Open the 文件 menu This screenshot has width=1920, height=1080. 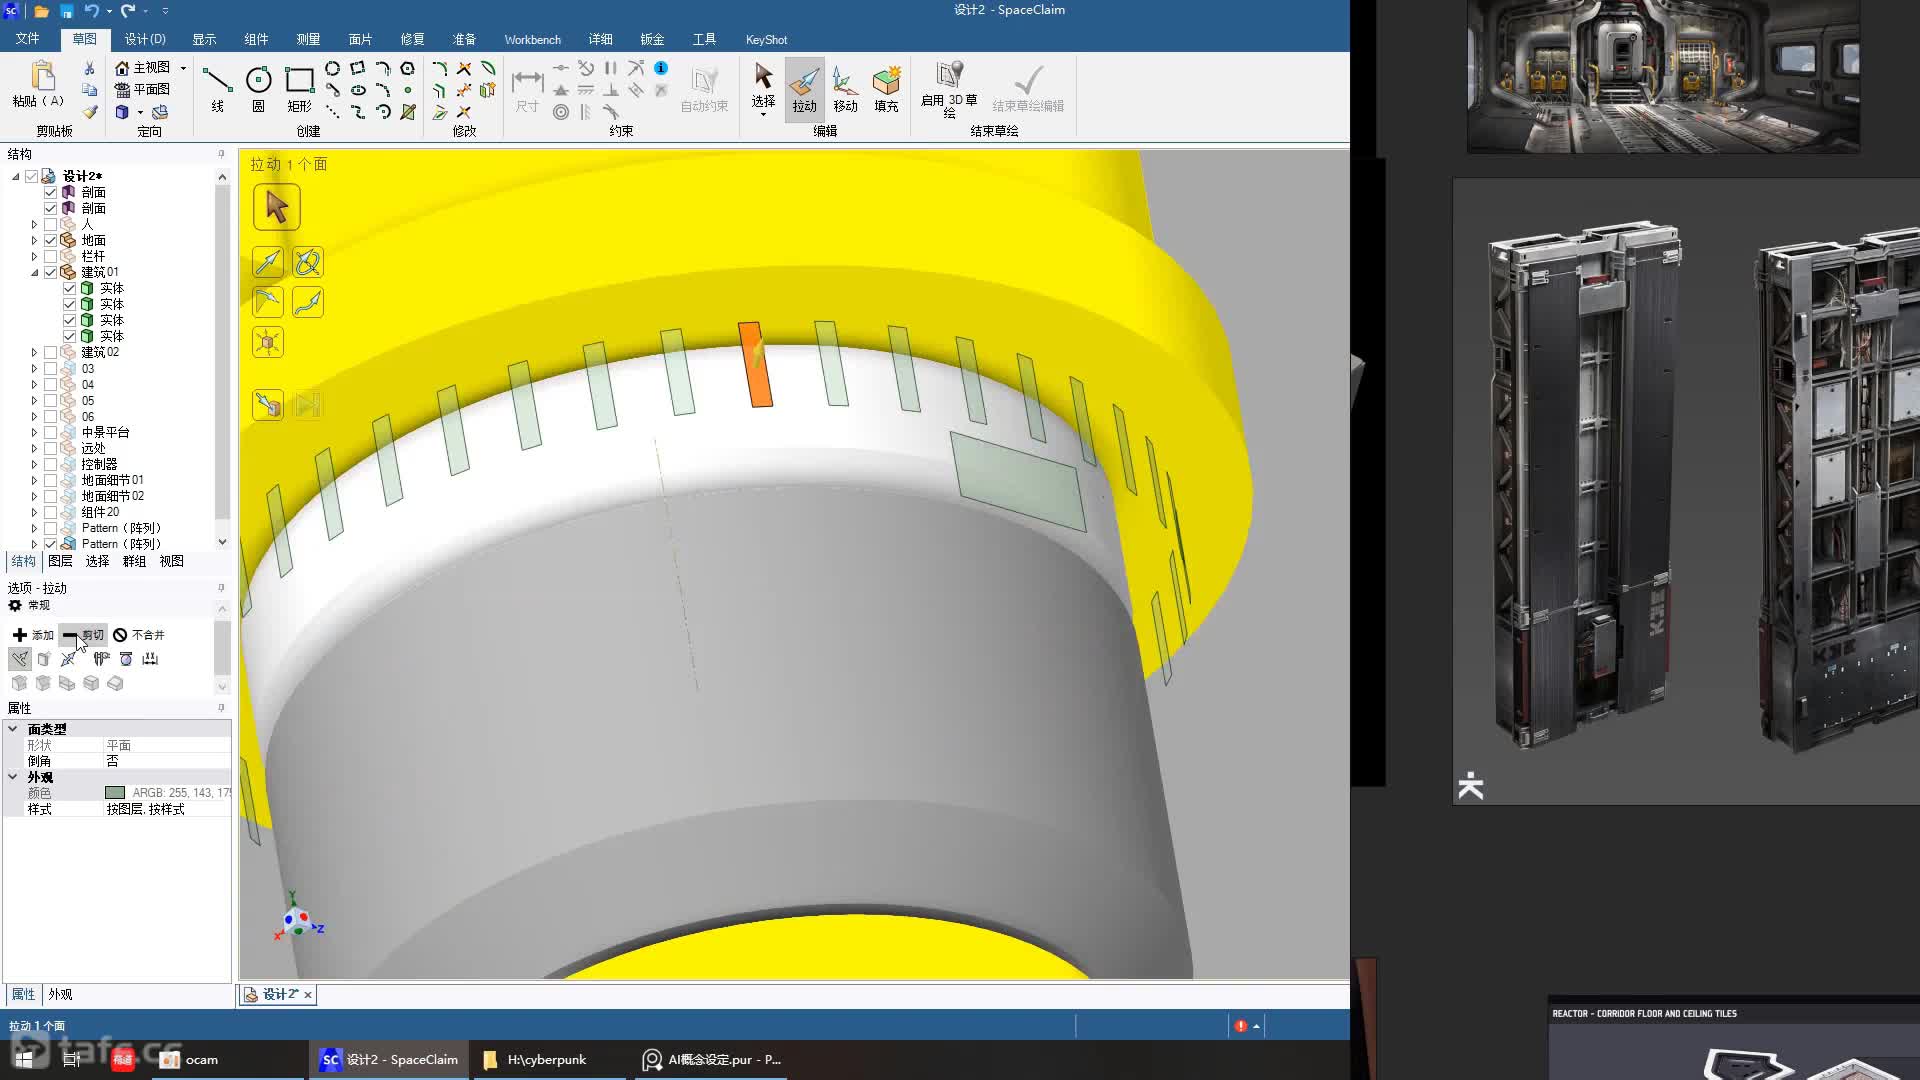tap(27, 39)
